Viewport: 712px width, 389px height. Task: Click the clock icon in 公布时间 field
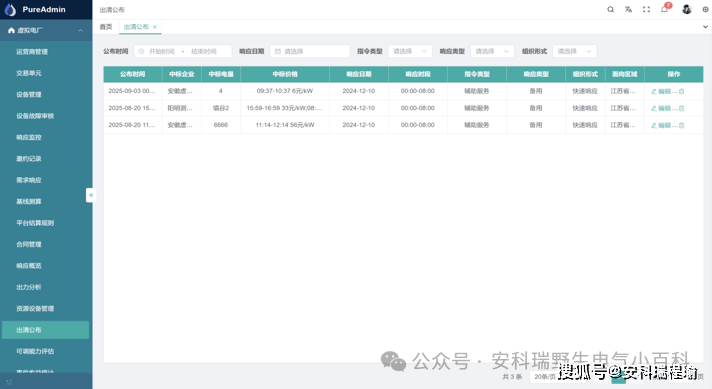[x=141, y=52]
